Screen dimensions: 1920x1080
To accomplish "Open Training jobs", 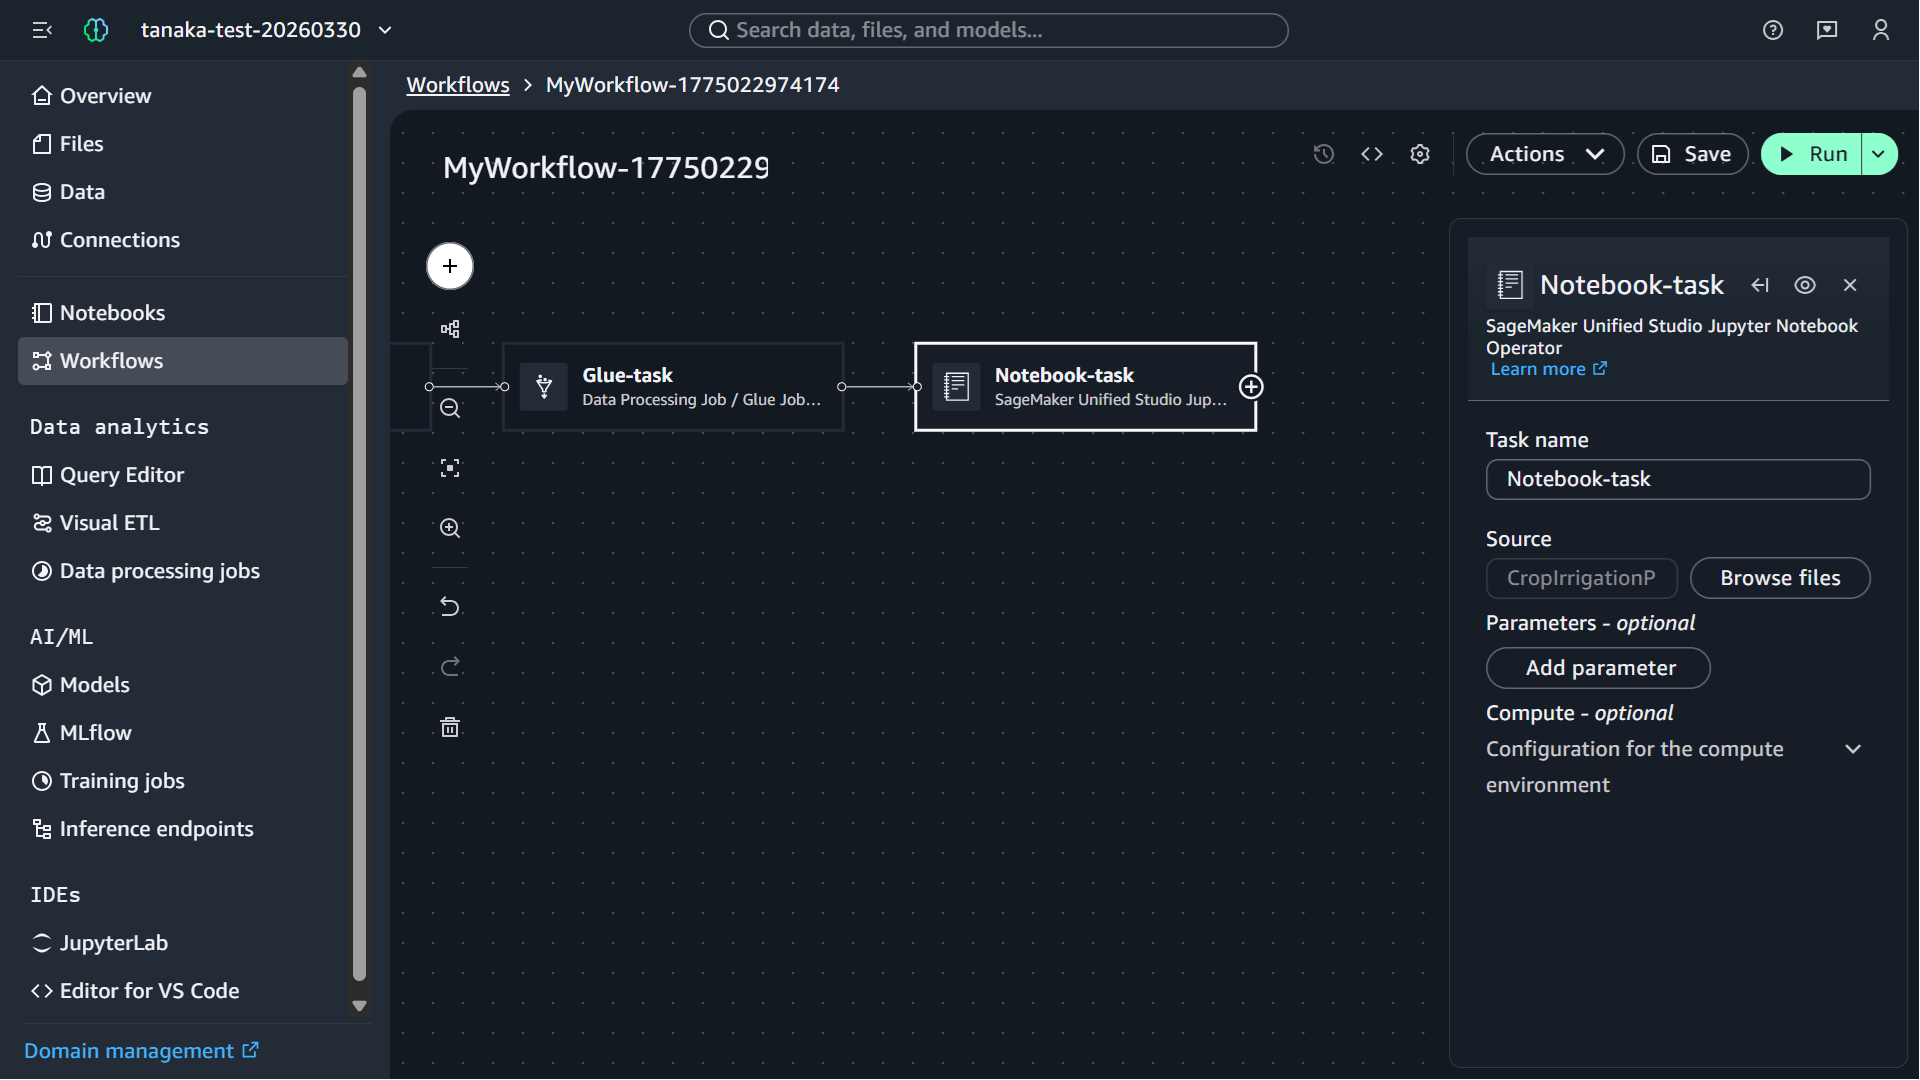I will click(x=183, y=781).
